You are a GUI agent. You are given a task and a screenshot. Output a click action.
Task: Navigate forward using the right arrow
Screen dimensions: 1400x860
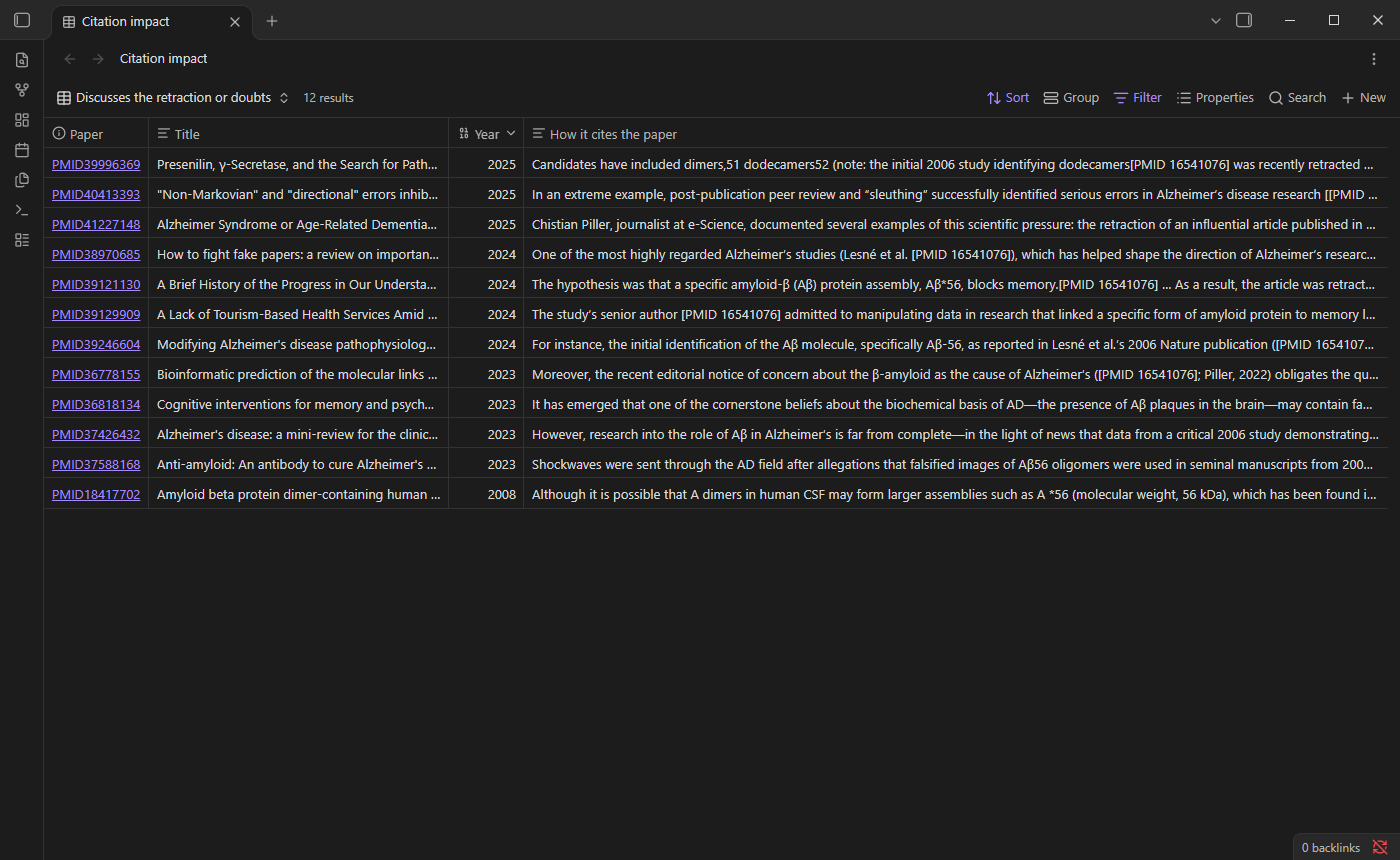(x=98, y=59)
